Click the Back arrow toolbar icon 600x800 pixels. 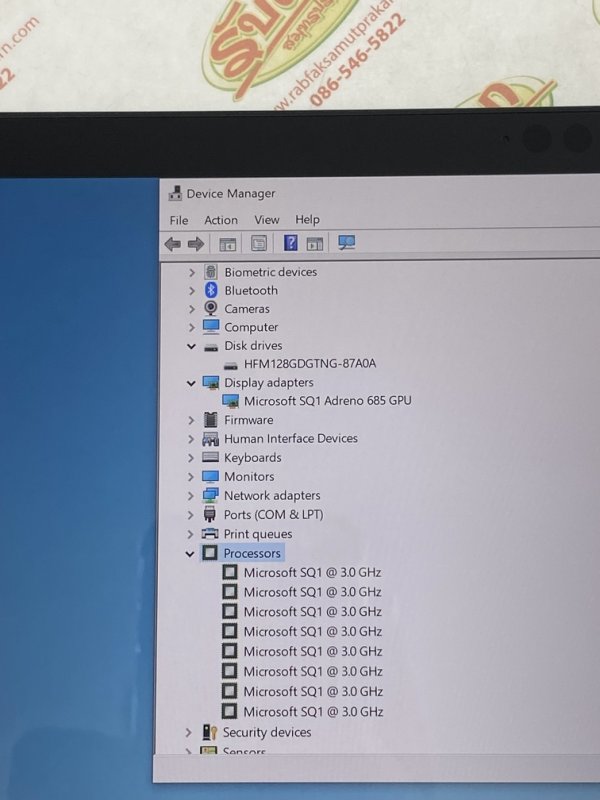(173, 244)
